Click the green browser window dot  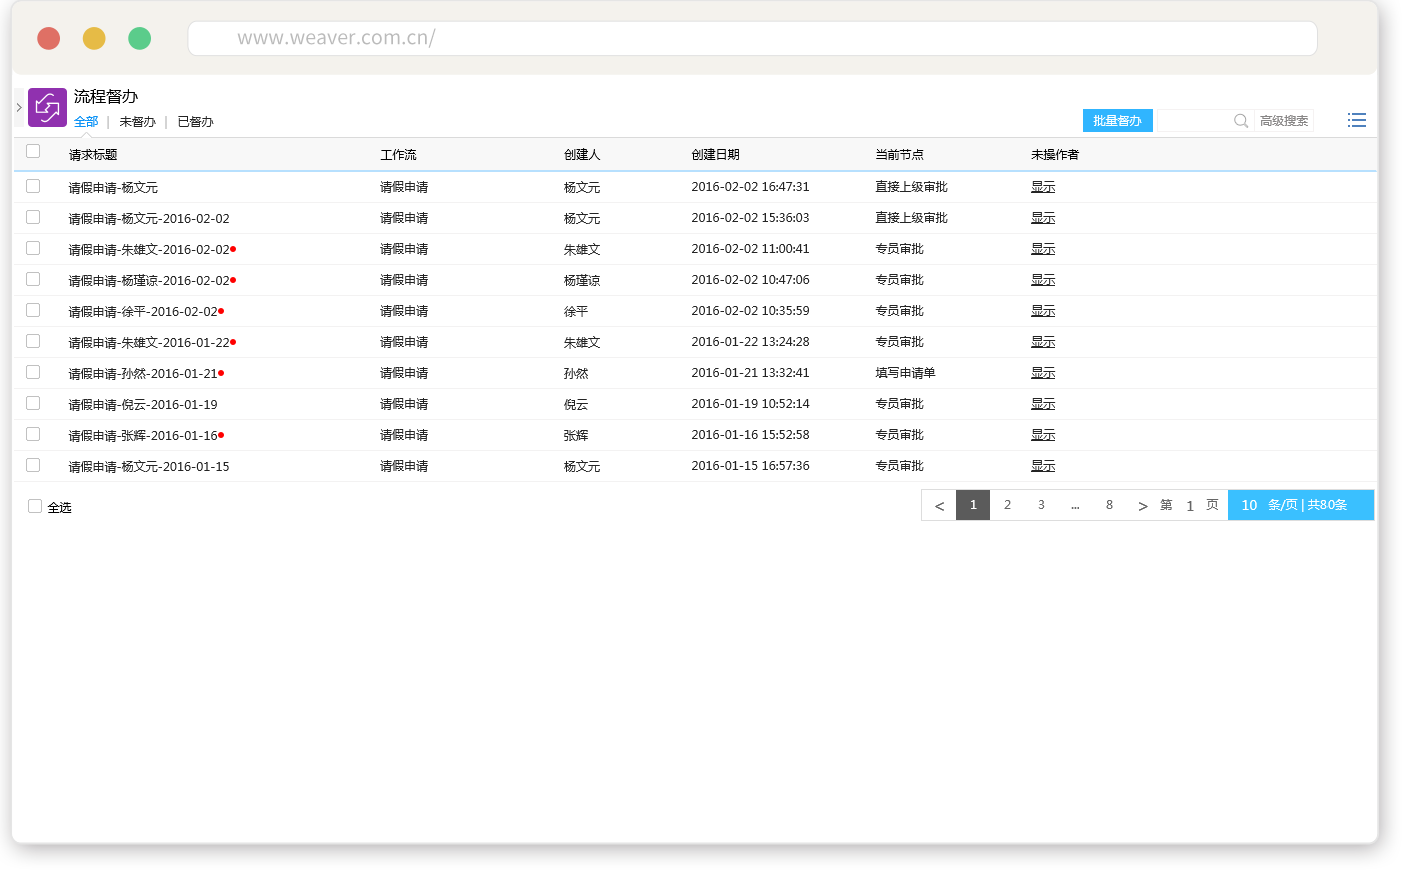[x=139, y=38]
